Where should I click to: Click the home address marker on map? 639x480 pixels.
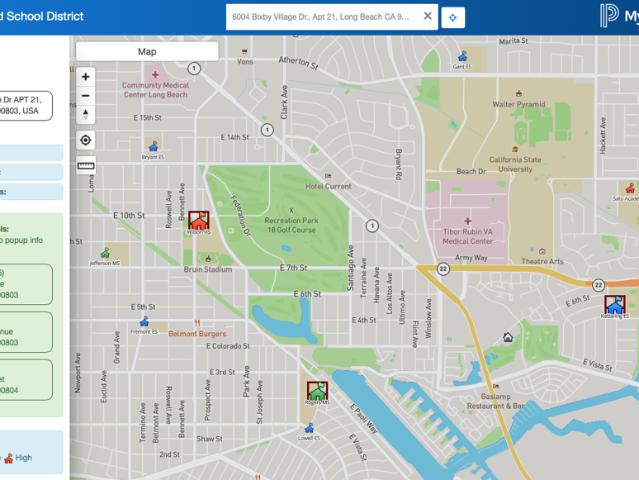coord(508,337)
